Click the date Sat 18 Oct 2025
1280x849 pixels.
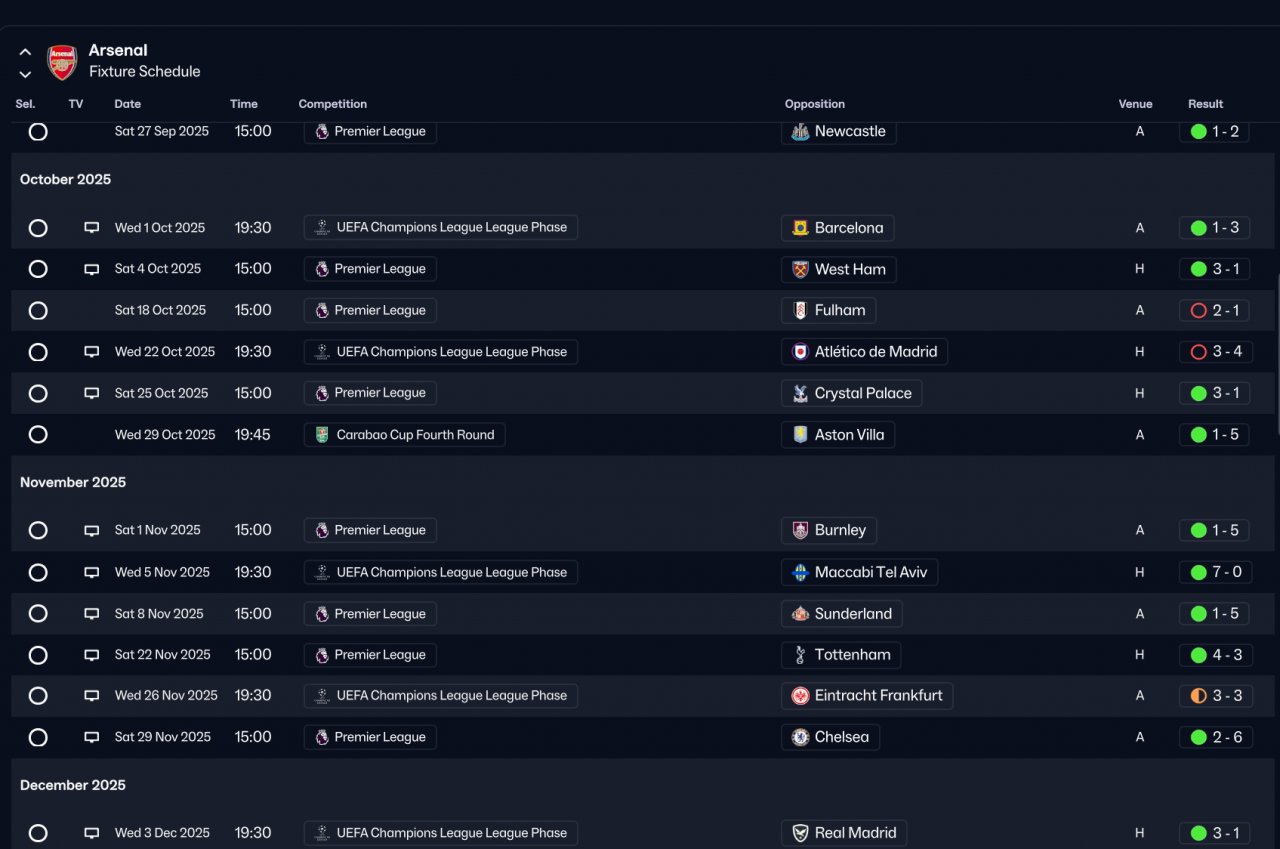pos(160,311)
